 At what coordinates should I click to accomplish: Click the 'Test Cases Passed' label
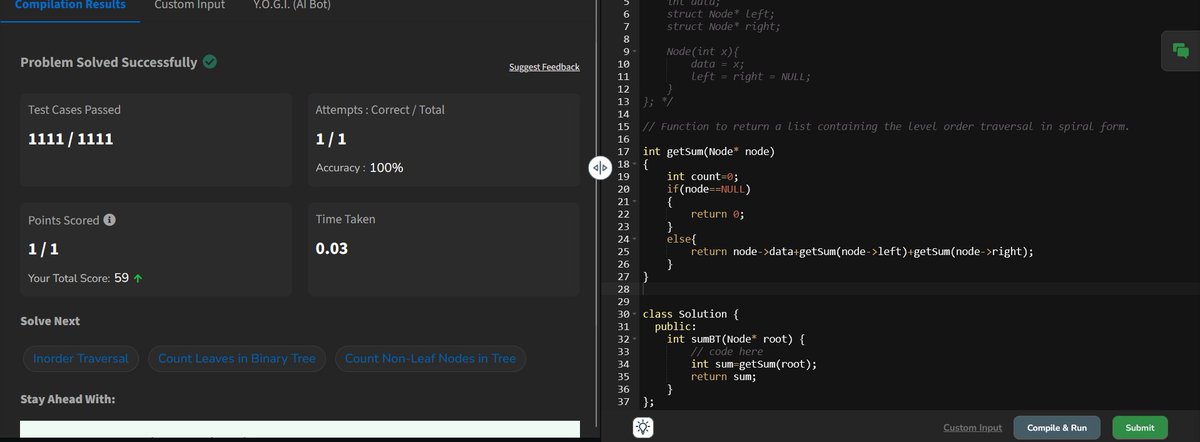tap(75, 109)
